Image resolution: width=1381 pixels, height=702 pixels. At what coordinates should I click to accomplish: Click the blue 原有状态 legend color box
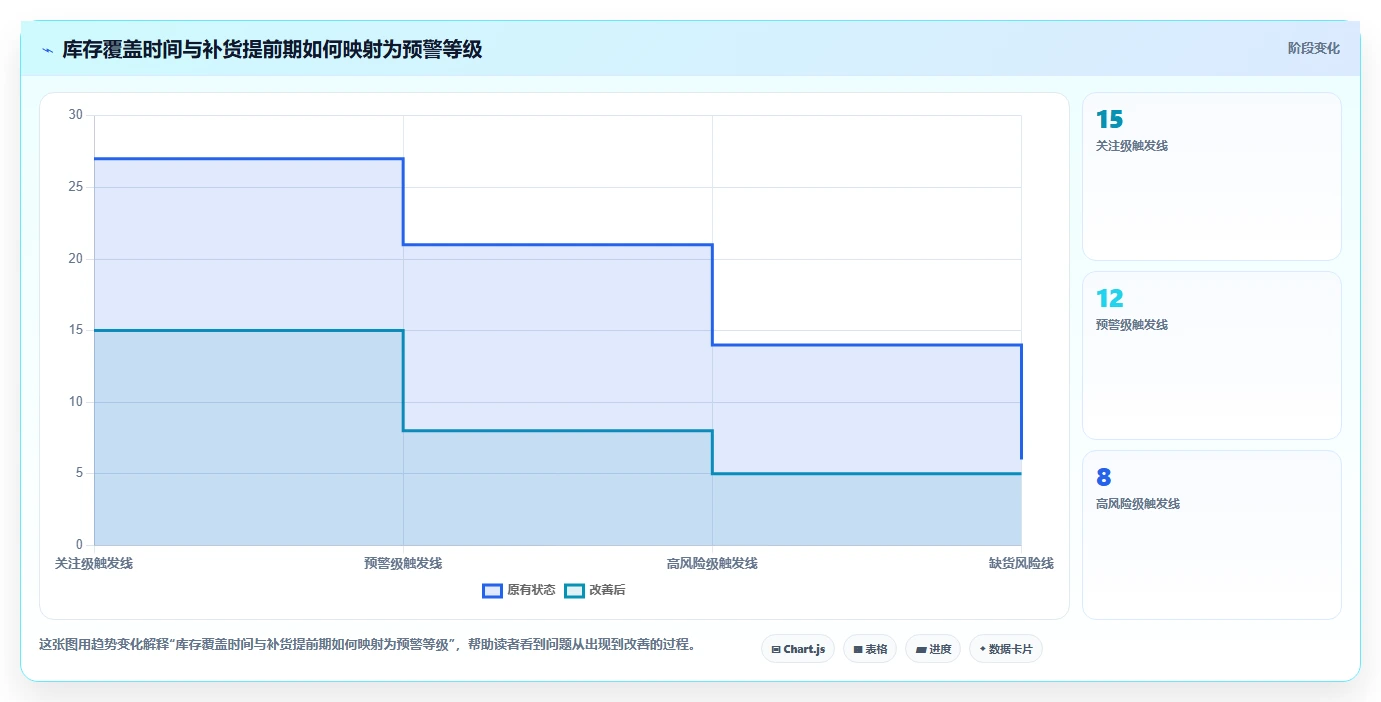[492, 590]
